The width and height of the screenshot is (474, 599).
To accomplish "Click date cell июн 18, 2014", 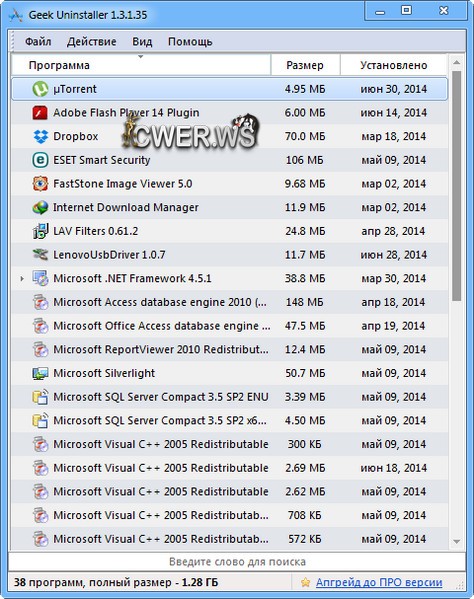I will tap(393, 468).
